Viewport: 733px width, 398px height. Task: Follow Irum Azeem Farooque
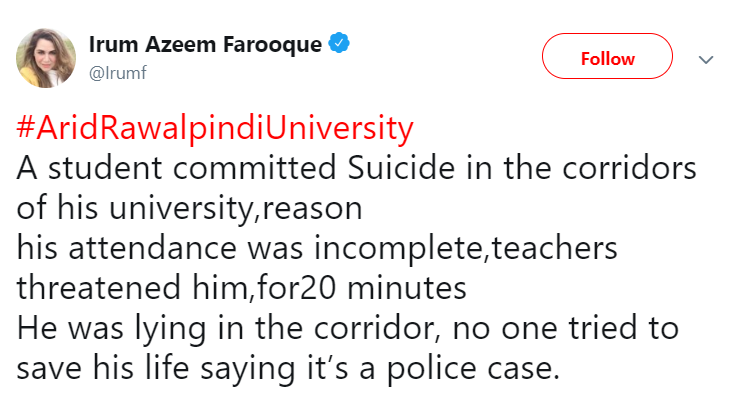607,57
